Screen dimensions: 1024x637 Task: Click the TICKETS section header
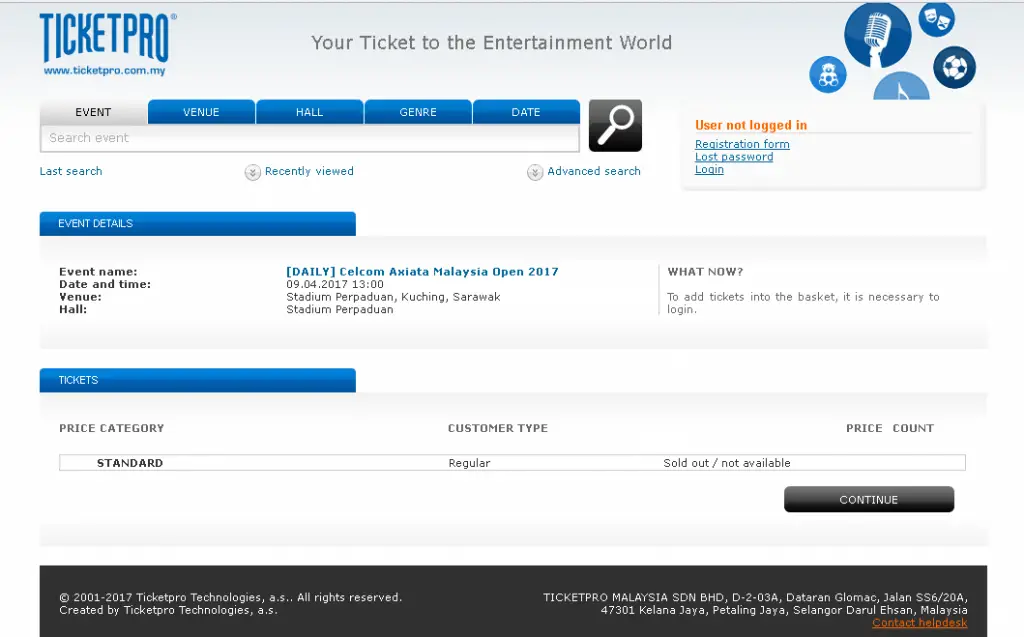point(198,380)
